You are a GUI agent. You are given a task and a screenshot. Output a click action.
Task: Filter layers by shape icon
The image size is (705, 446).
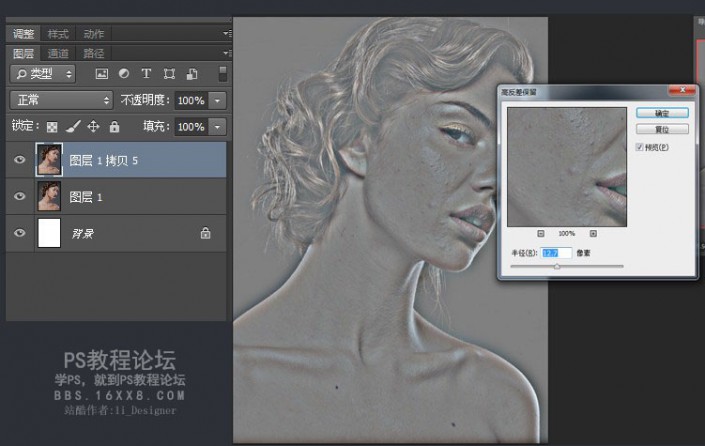[x=169, y=74]
